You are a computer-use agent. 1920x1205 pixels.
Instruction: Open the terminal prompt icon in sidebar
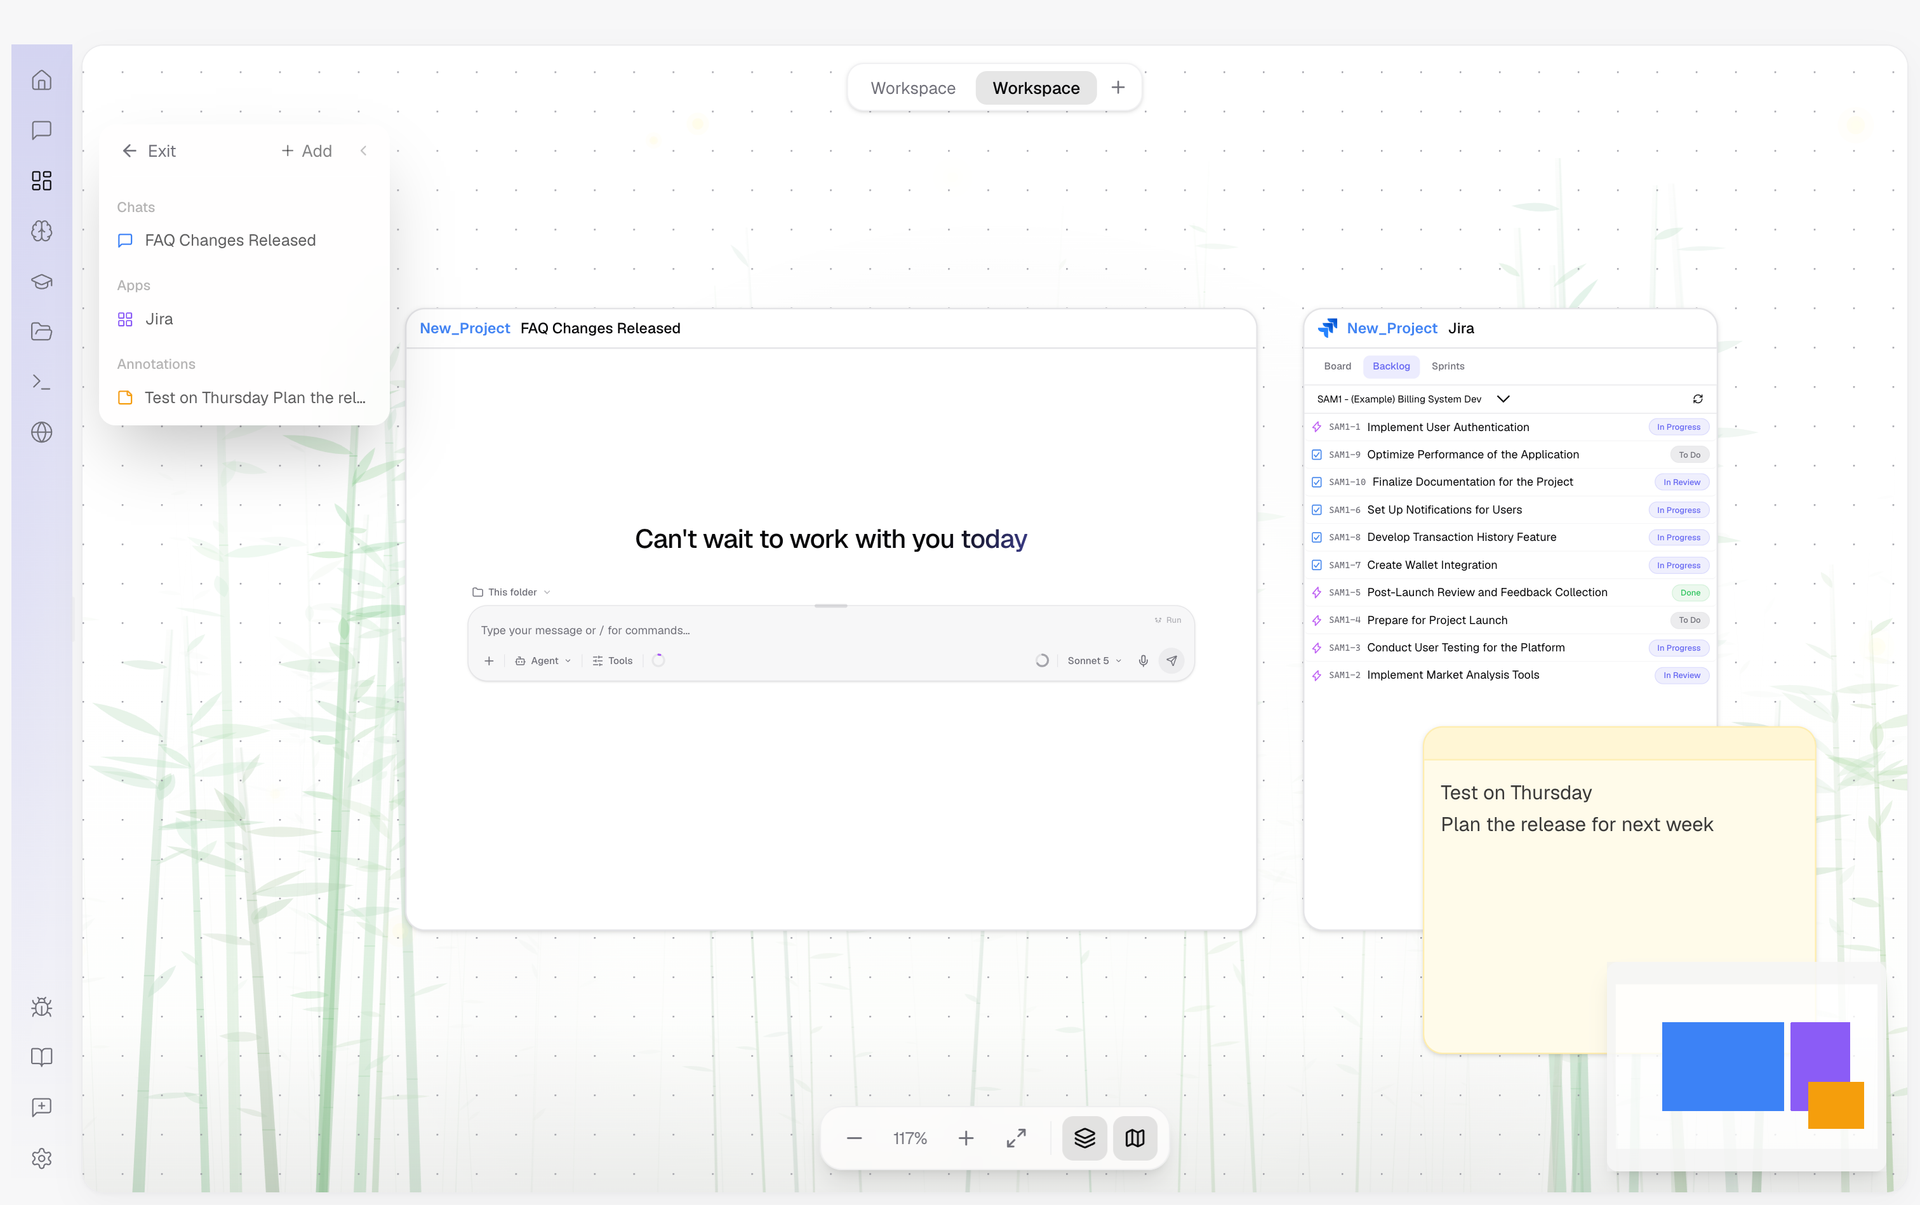41,382
